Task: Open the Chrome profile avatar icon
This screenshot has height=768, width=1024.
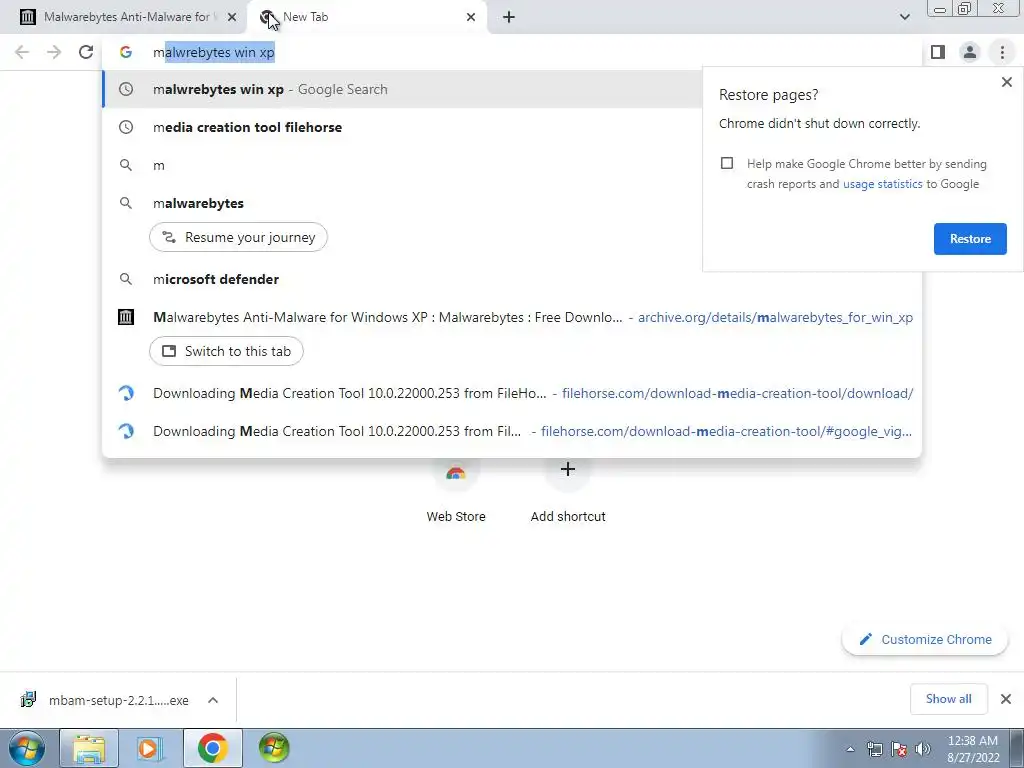Action: tap(970, 52)
